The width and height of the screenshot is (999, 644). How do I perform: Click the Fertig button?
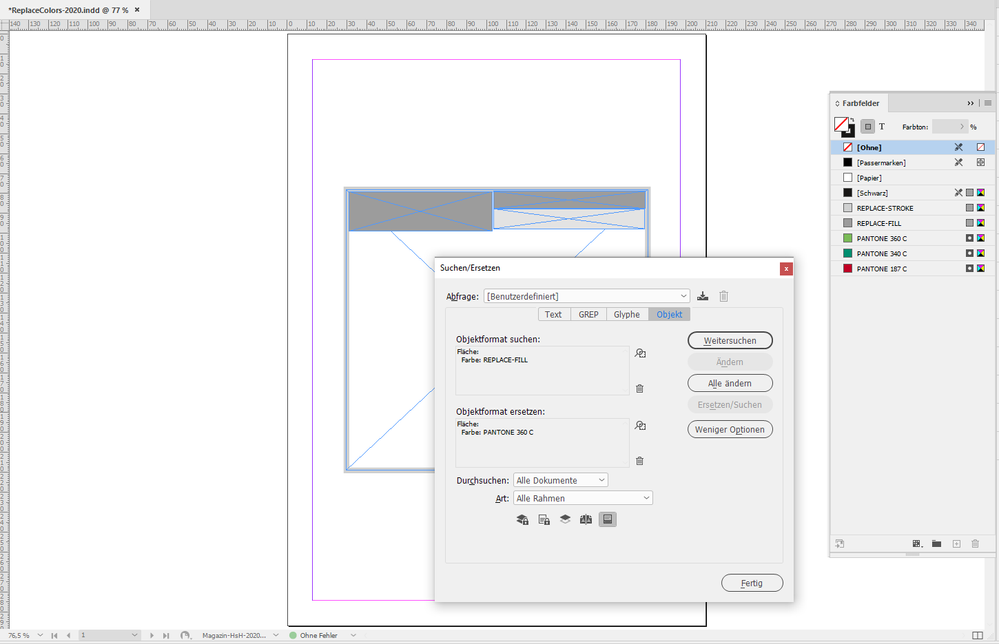coord(752,583)
